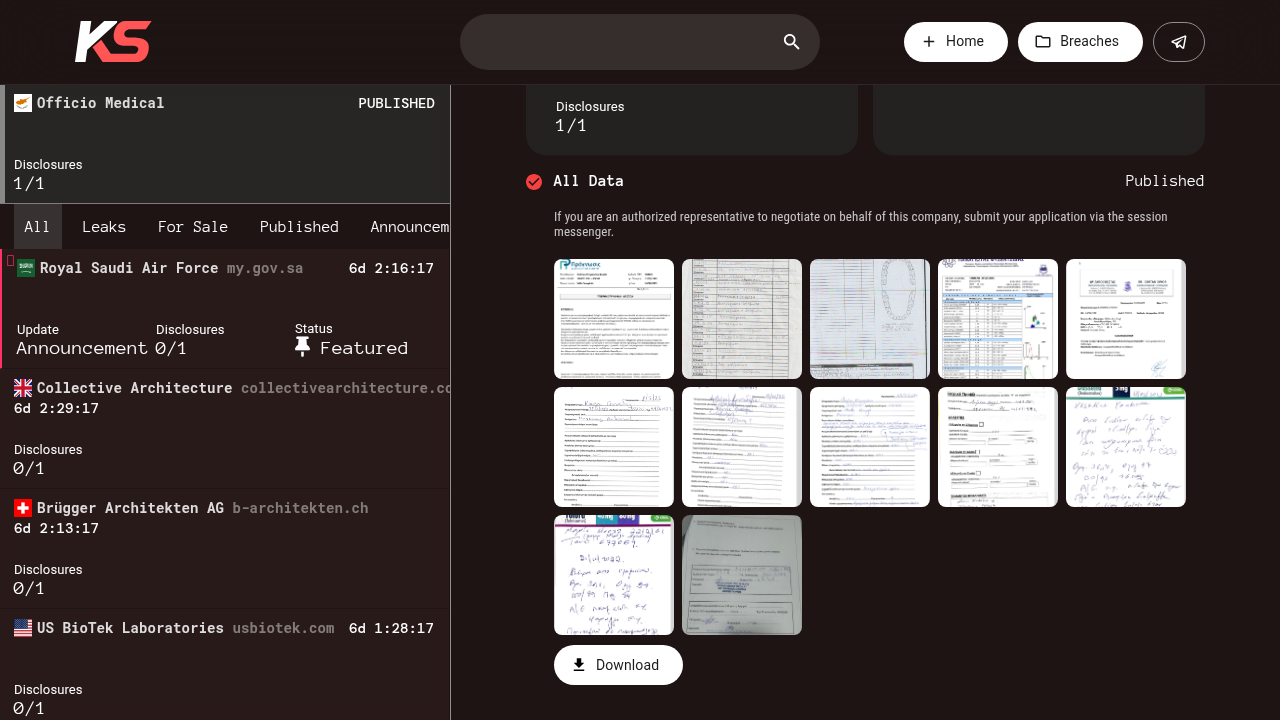This screenshot has height=720, width=1280.
Task: Open the Royal Saudi Air Force entry
Action: coord(225,309)
